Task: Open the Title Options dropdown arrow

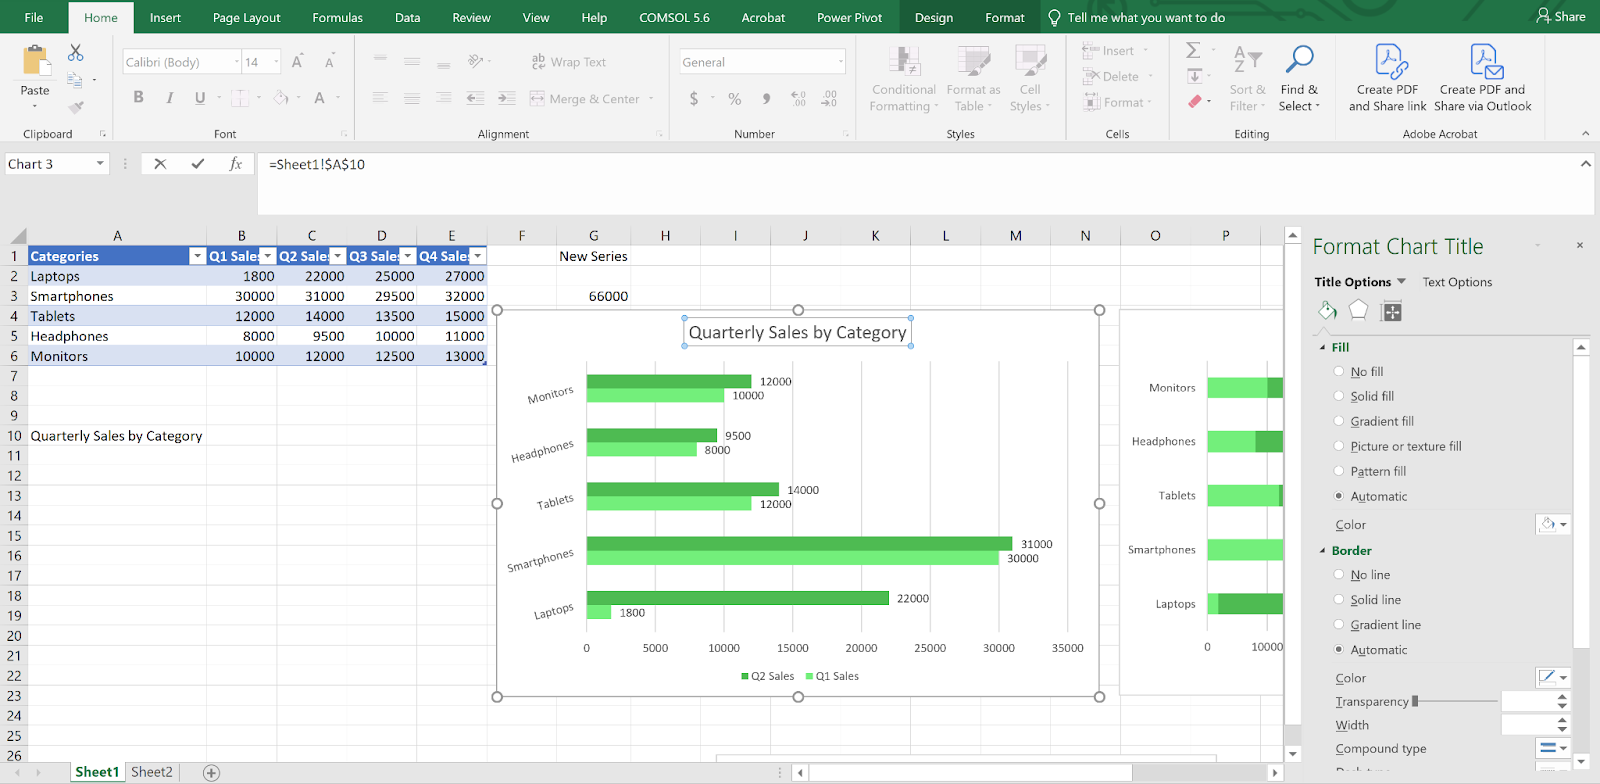Action: (x=1401, y=282)
